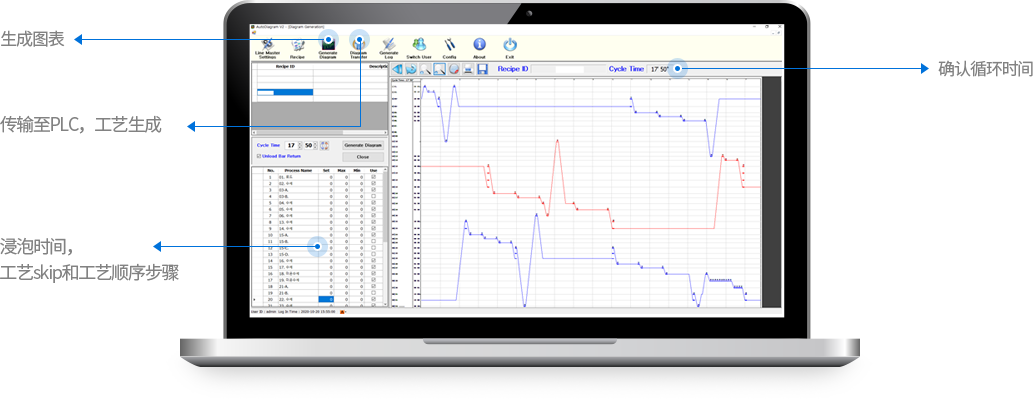The height and width of the screenshot is (403, 1035).
Task: Toggle Use checkbox for process row 4
Action: coord(374,197)
